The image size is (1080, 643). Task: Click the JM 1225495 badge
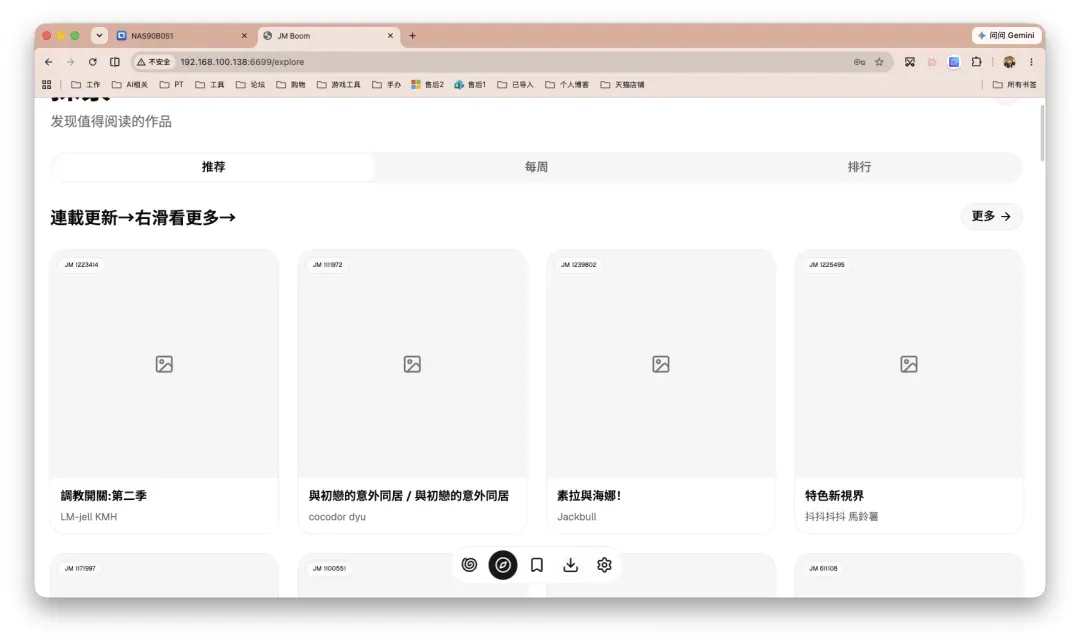click(827, 264)
